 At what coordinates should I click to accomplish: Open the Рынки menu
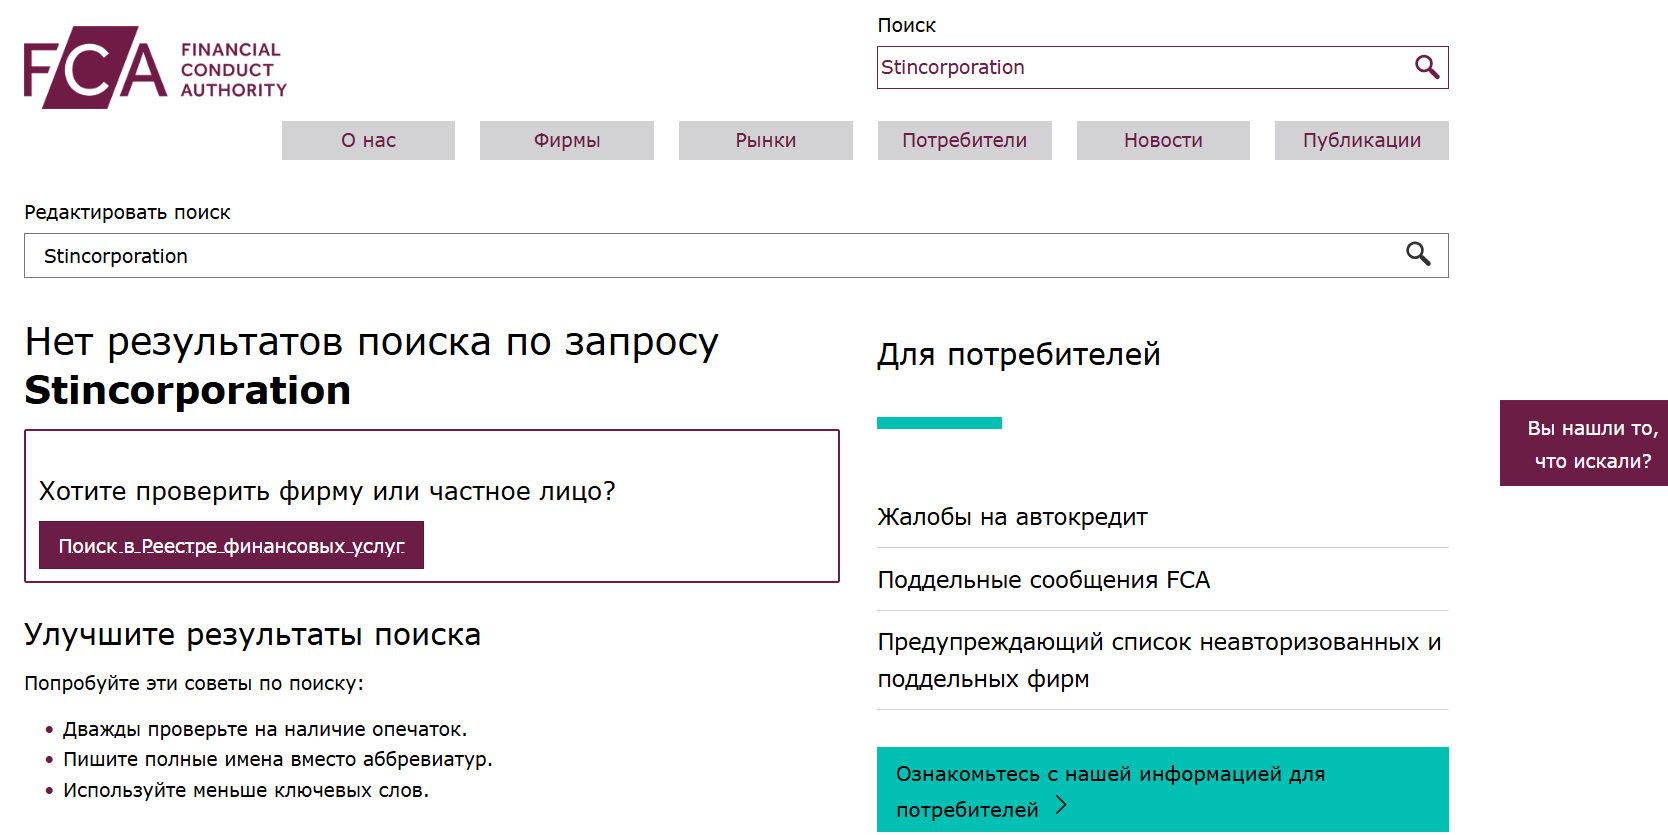tap(766, 140)
